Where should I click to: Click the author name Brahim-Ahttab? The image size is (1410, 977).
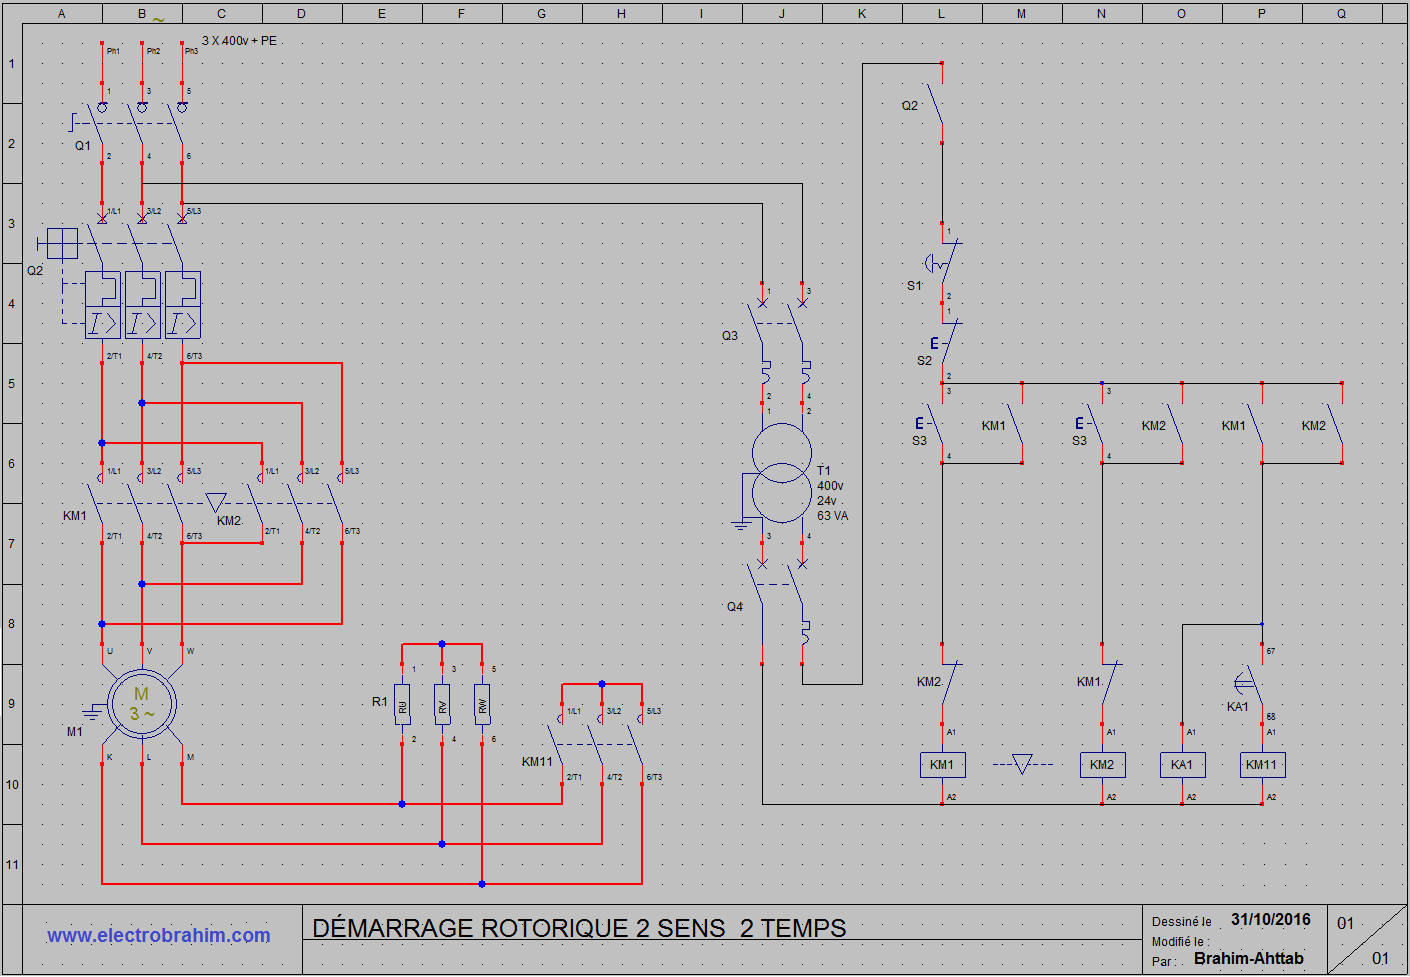1249,958
